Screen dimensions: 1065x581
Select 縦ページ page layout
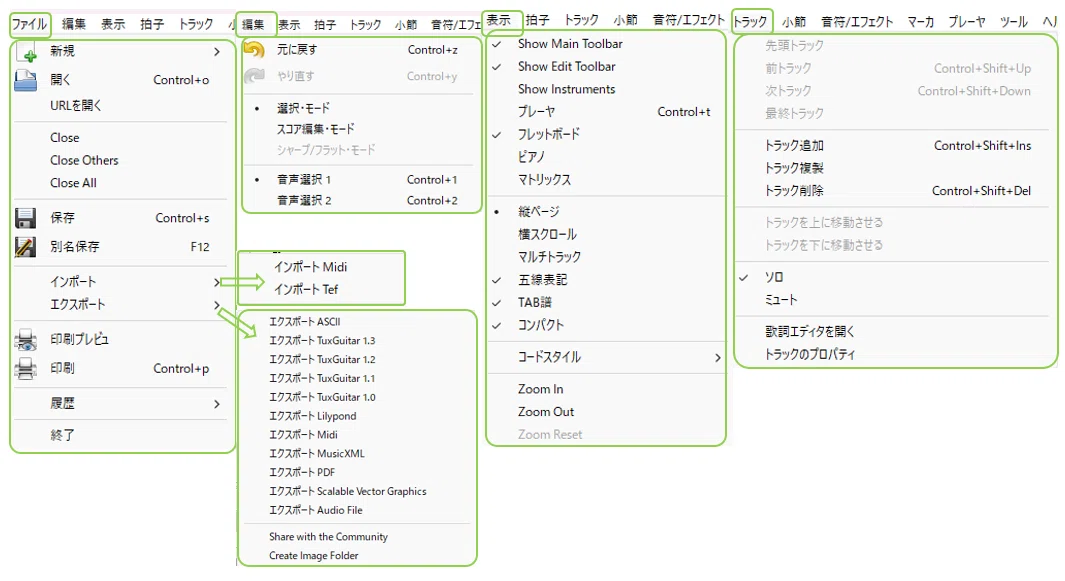coord(539,212)
